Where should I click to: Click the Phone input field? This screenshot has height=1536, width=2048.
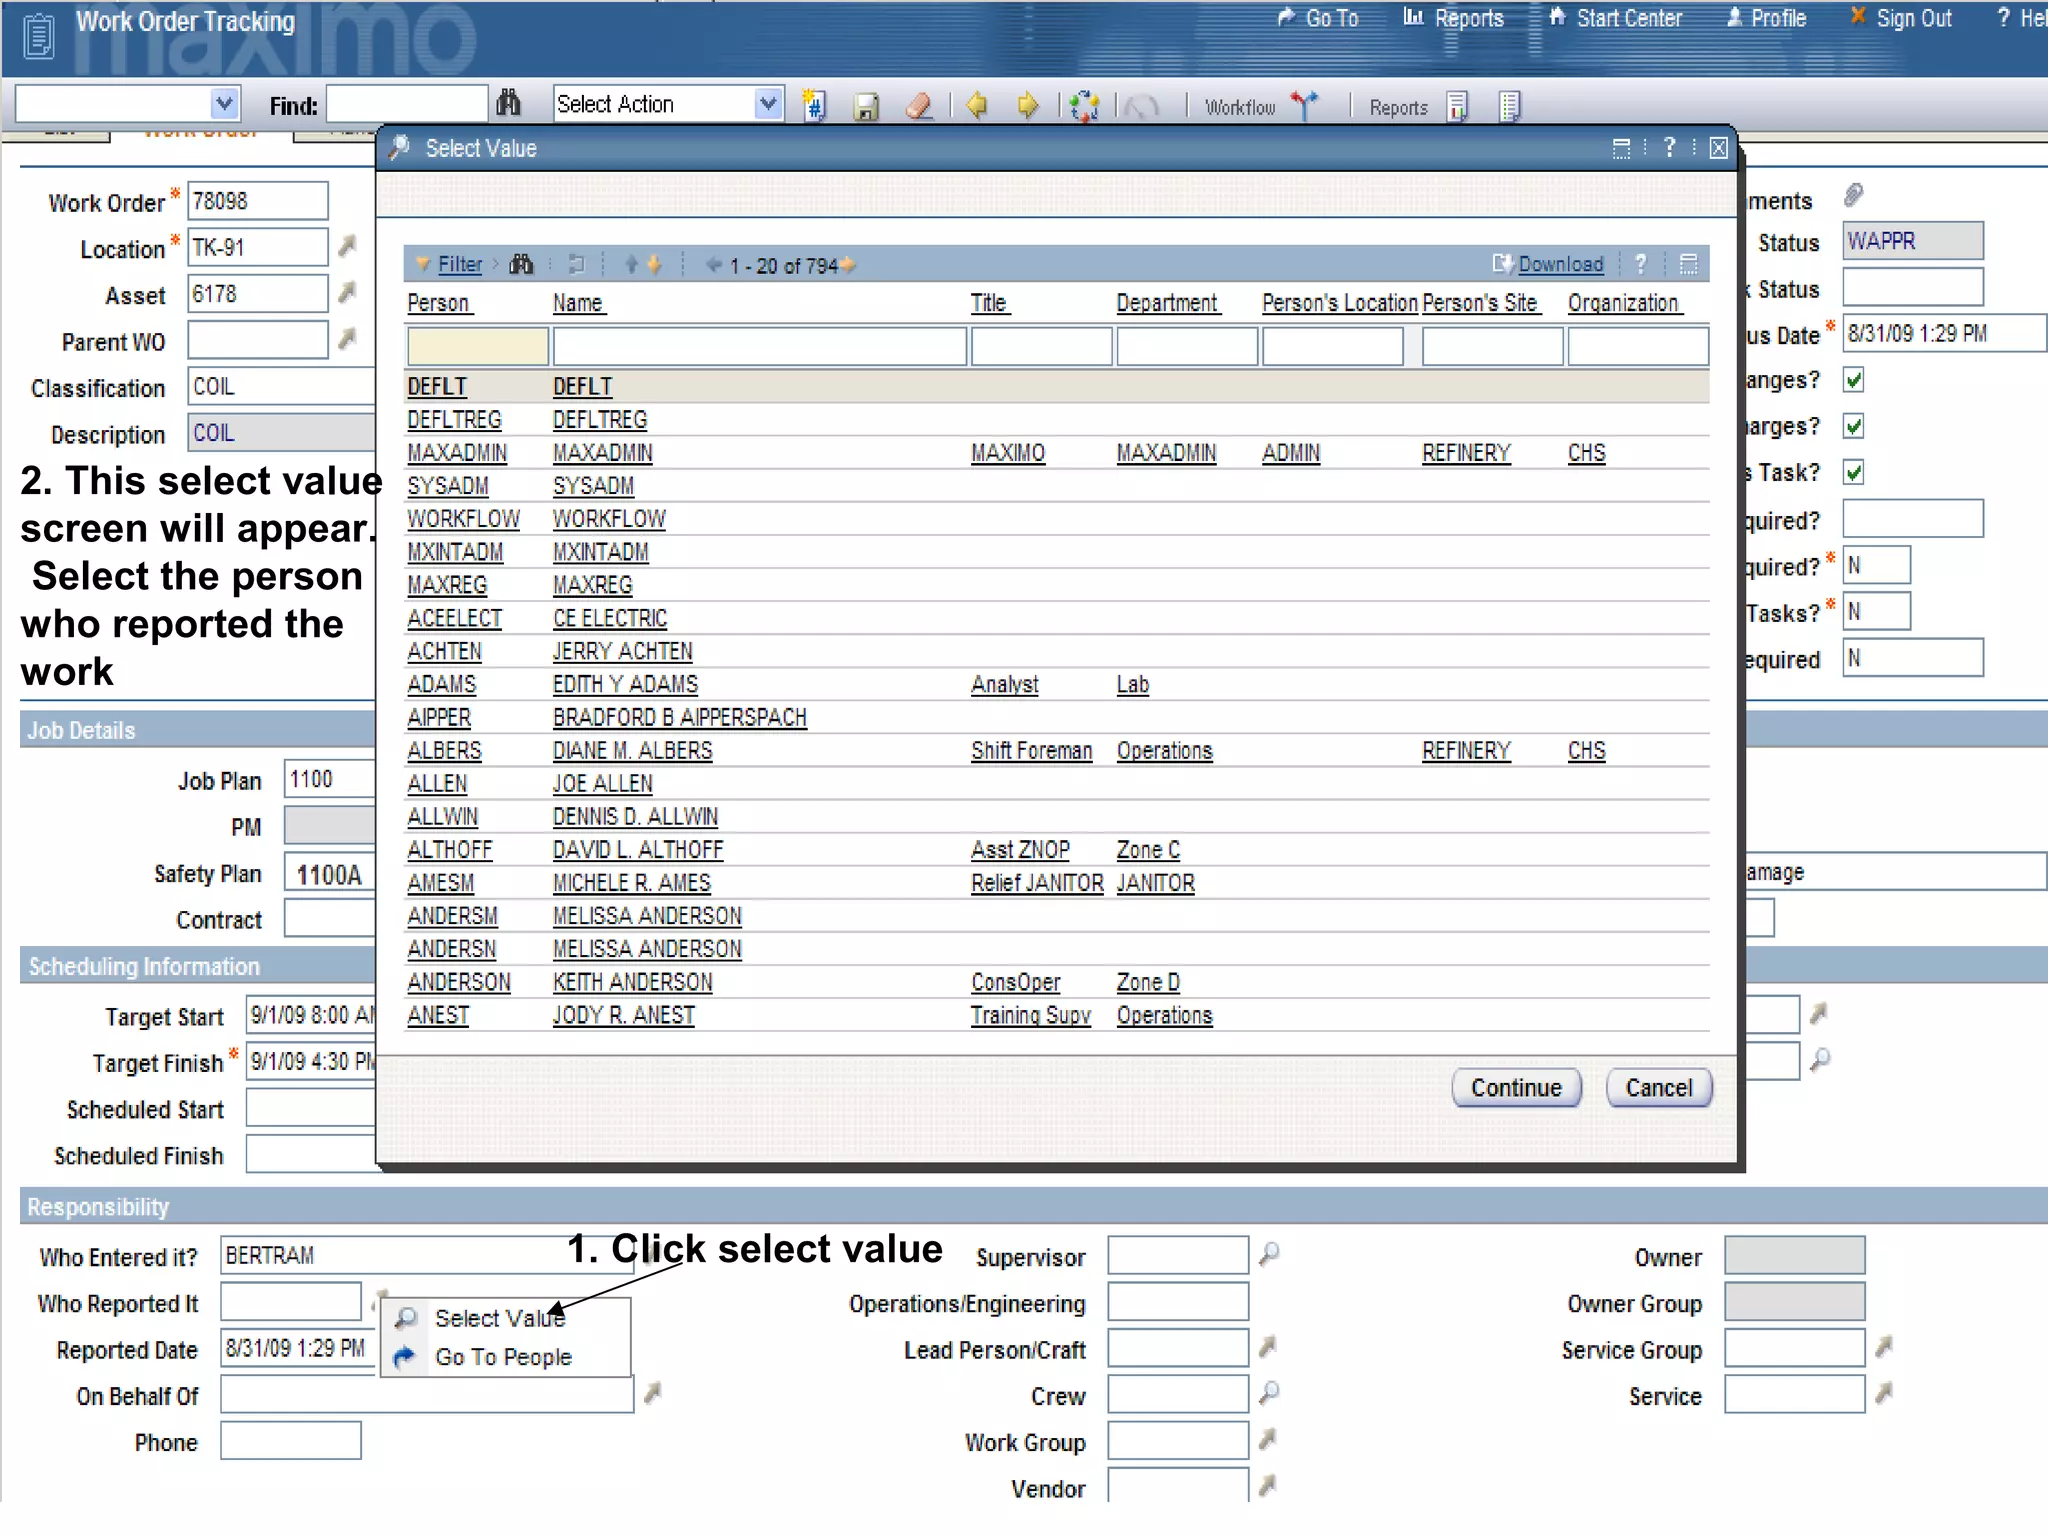tap(291, 1441)
